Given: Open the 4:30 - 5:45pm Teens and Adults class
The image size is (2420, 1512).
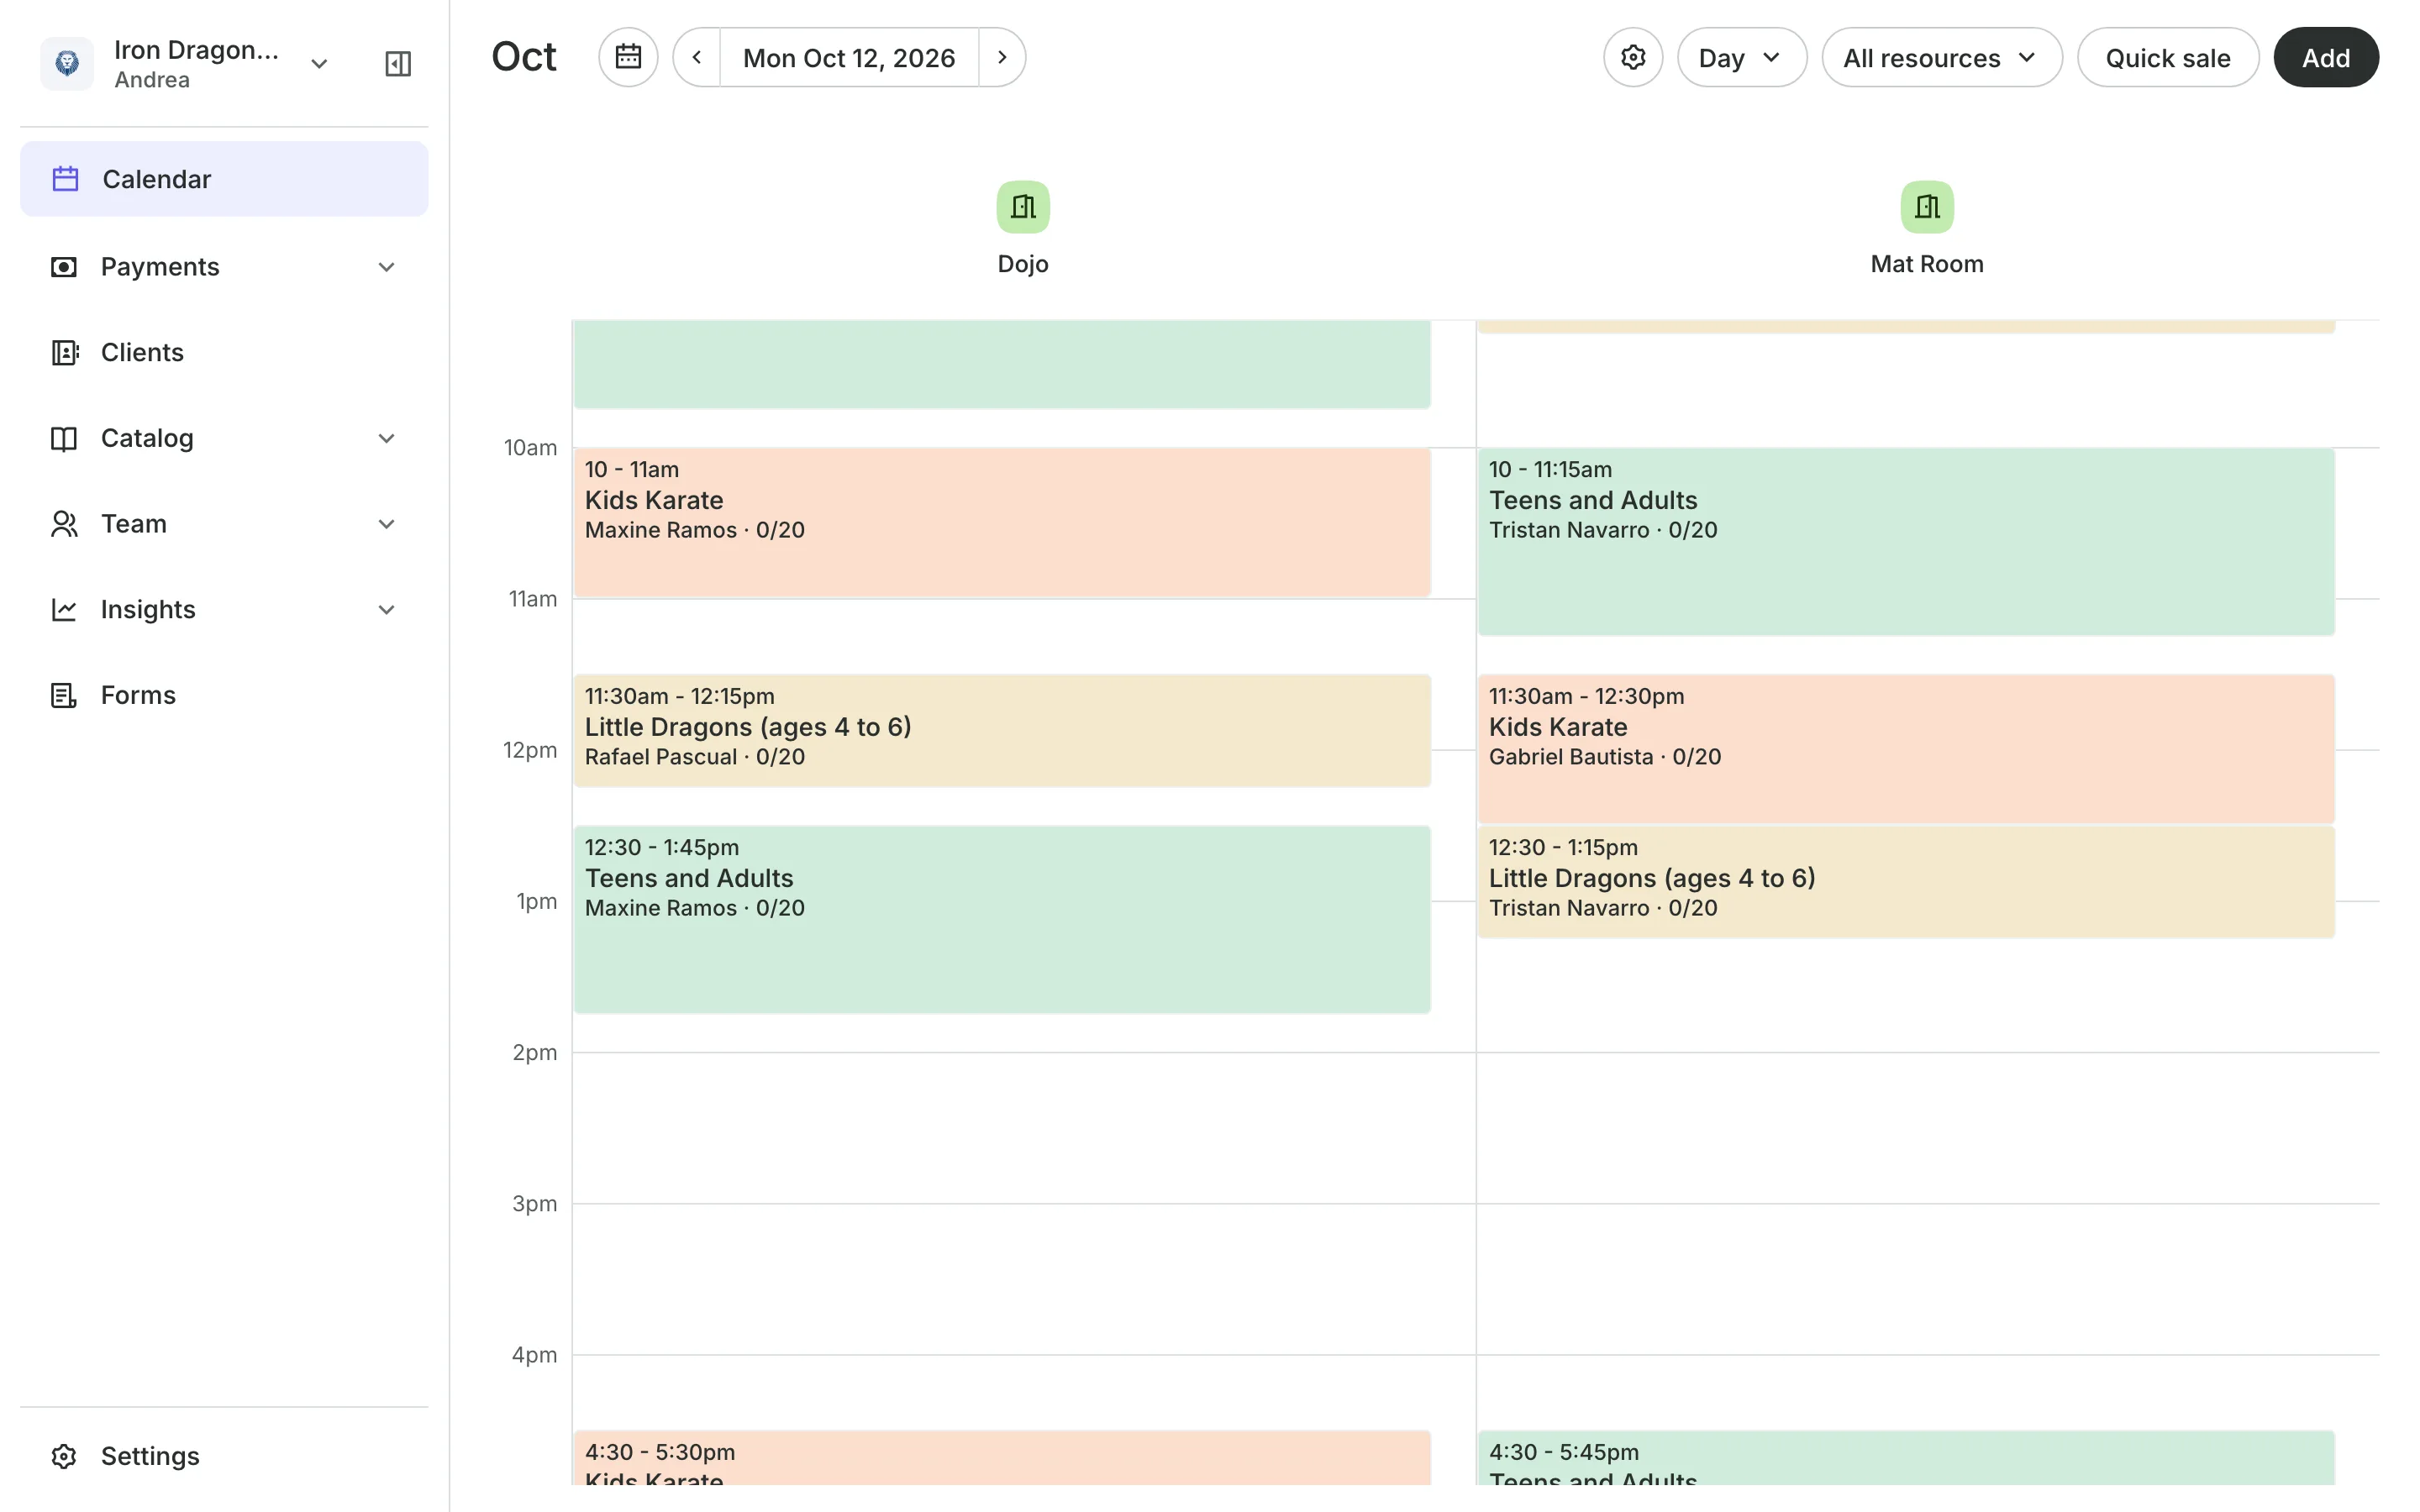Looking at the screenshot, I should point(1906,1458).
